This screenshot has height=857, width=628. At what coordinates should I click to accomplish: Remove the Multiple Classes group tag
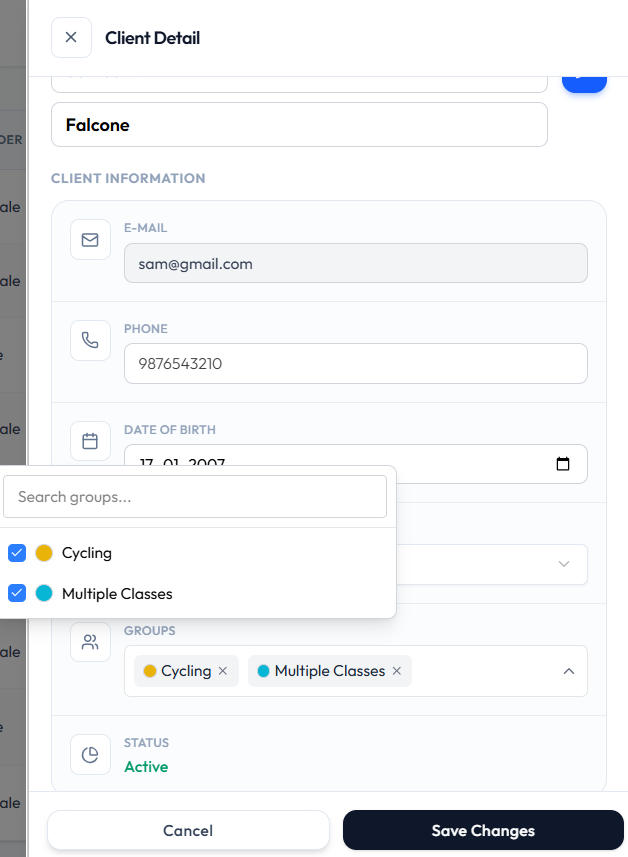point(397,671)
